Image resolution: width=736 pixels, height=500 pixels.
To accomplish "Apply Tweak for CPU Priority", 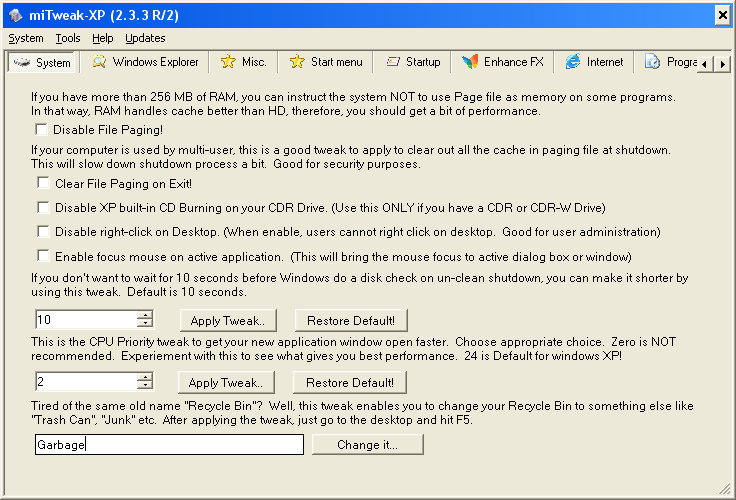I will [x=226, y=383].
